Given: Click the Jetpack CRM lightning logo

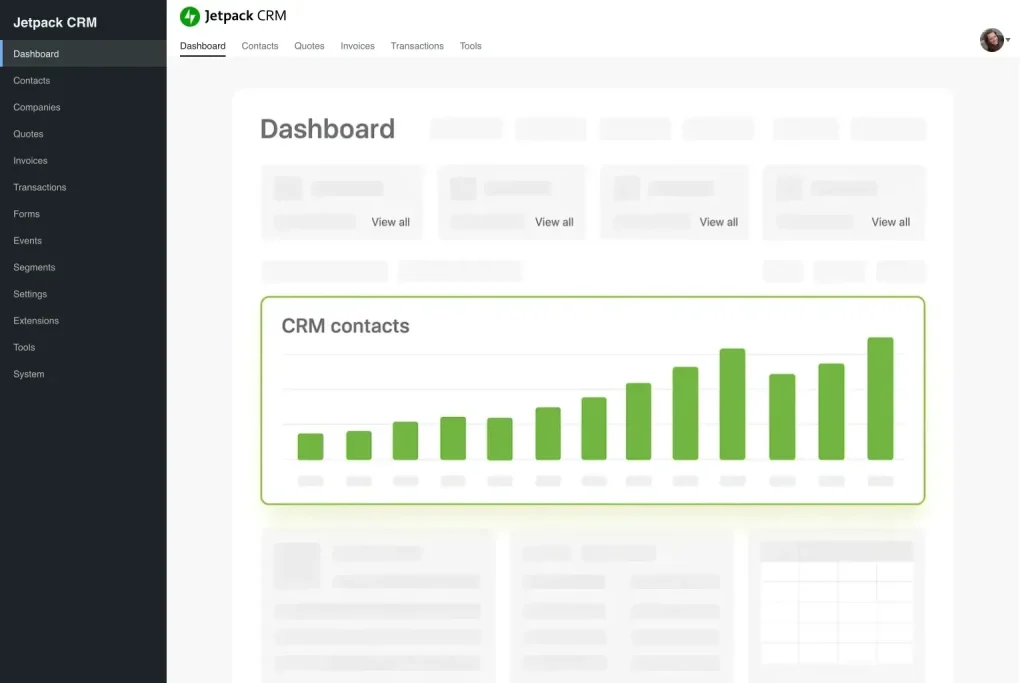Looking at the screenshot, I should click(189, 15).
